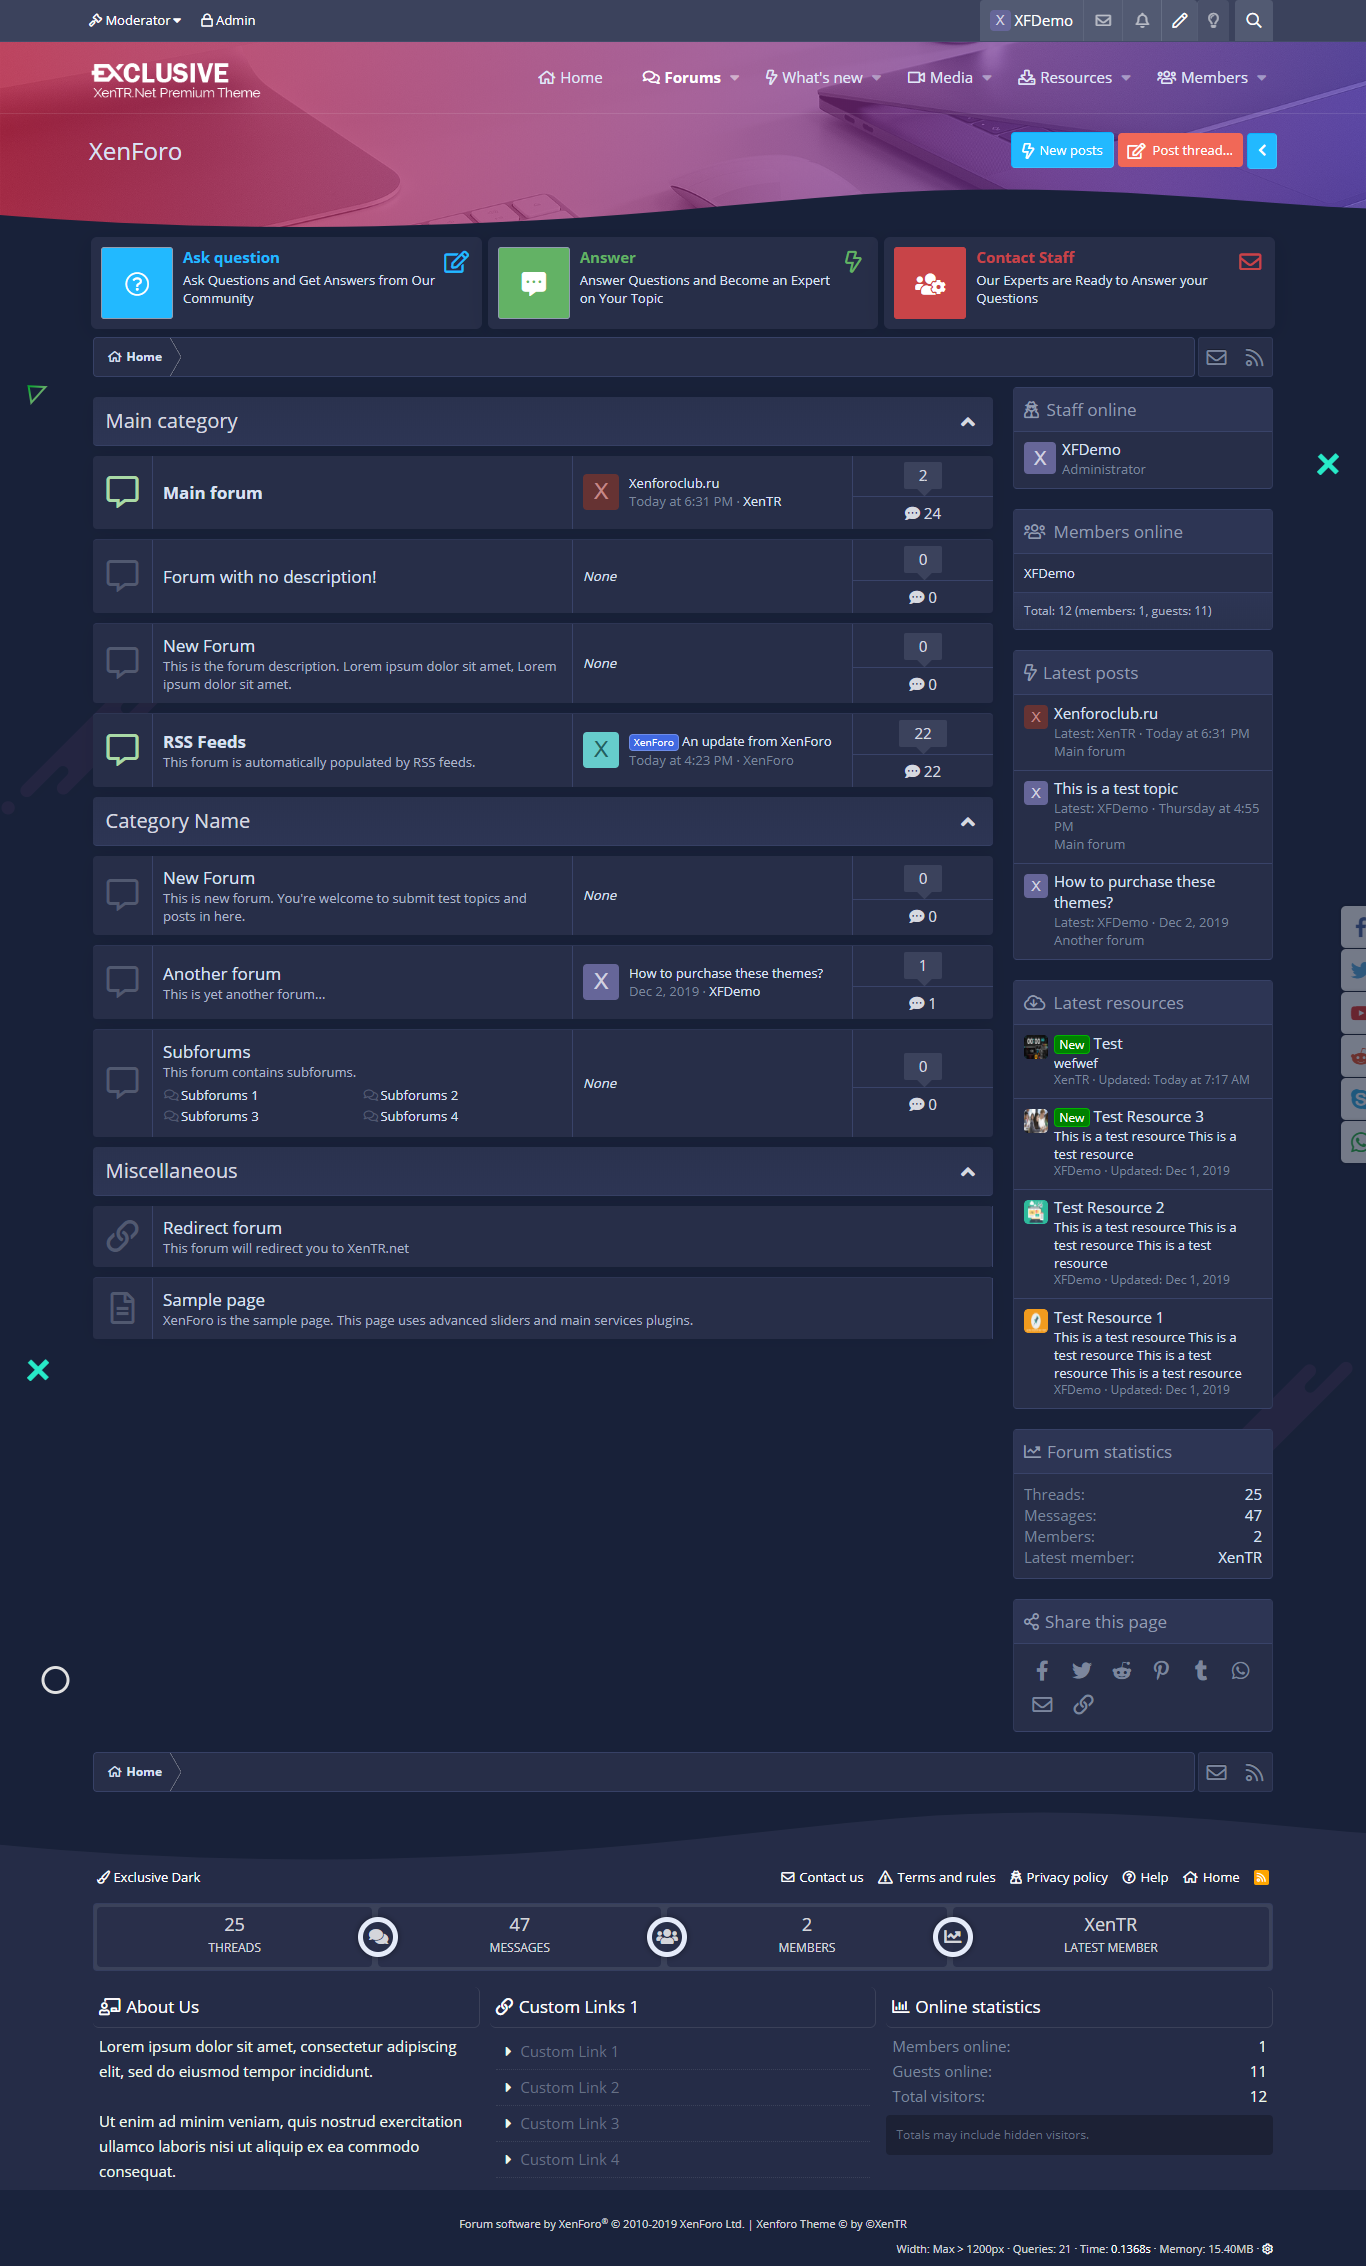Share this page via Pinterest icon

[x=1161, y=1670]
